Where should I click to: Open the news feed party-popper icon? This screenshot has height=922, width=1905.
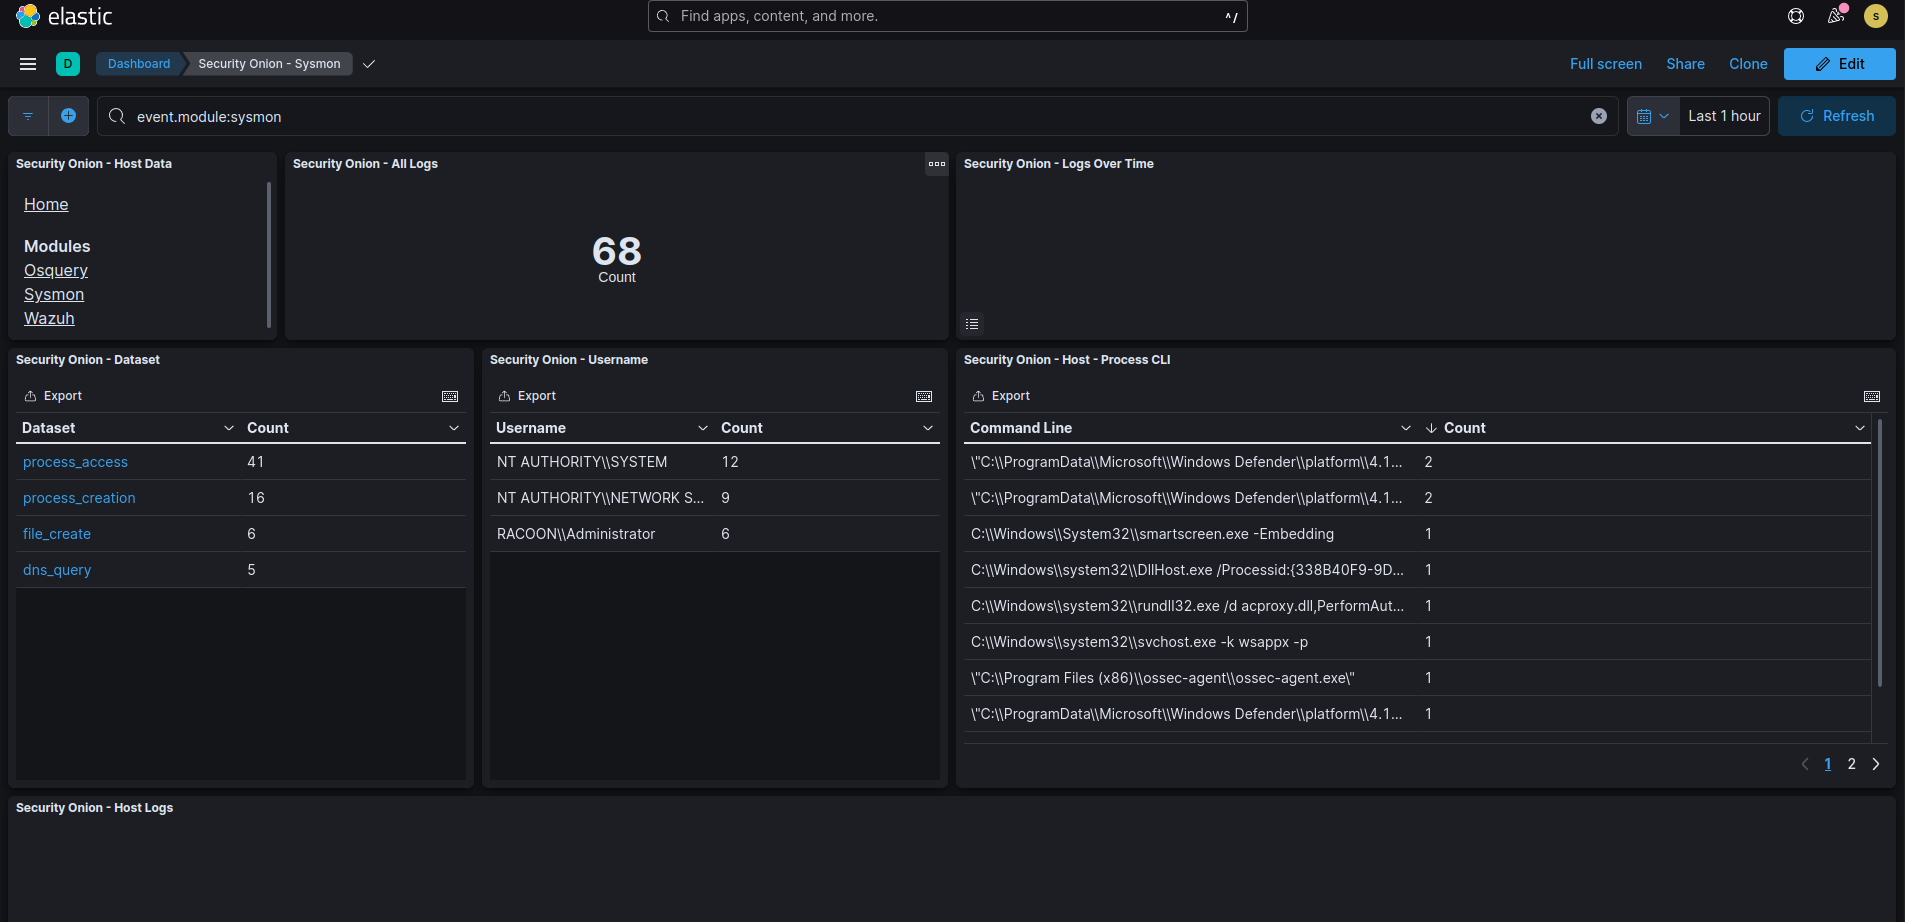tap(1835, 16)
